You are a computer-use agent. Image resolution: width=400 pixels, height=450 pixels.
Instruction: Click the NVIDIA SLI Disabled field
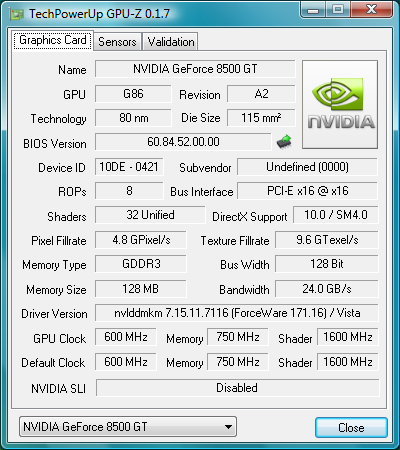237,388
